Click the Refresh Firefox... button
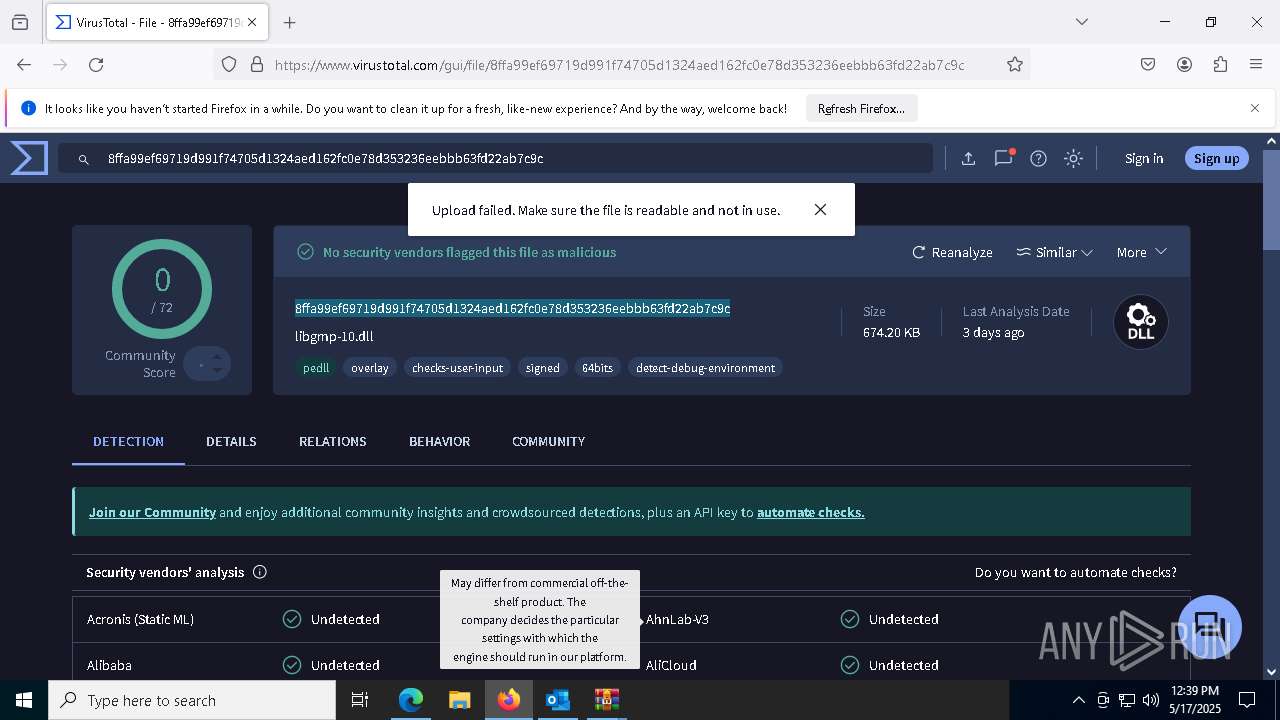Screen dimensions: 1280x720 (x=861, y=108)
